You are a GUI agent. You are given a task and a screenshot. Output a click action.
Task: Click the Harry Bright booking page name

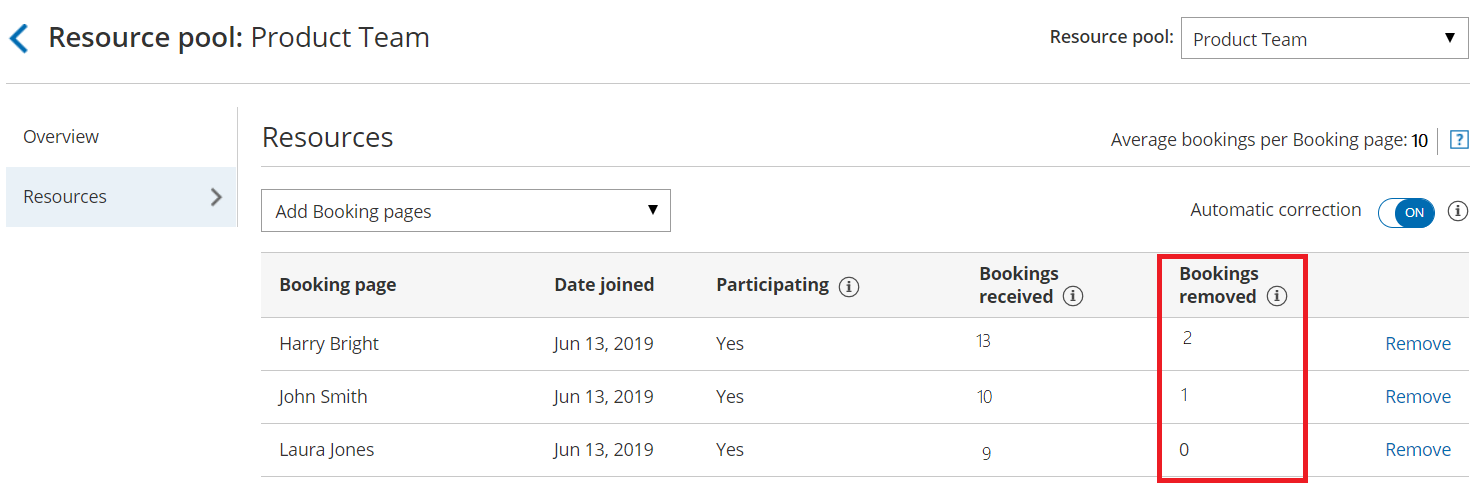tap(329, 344)
